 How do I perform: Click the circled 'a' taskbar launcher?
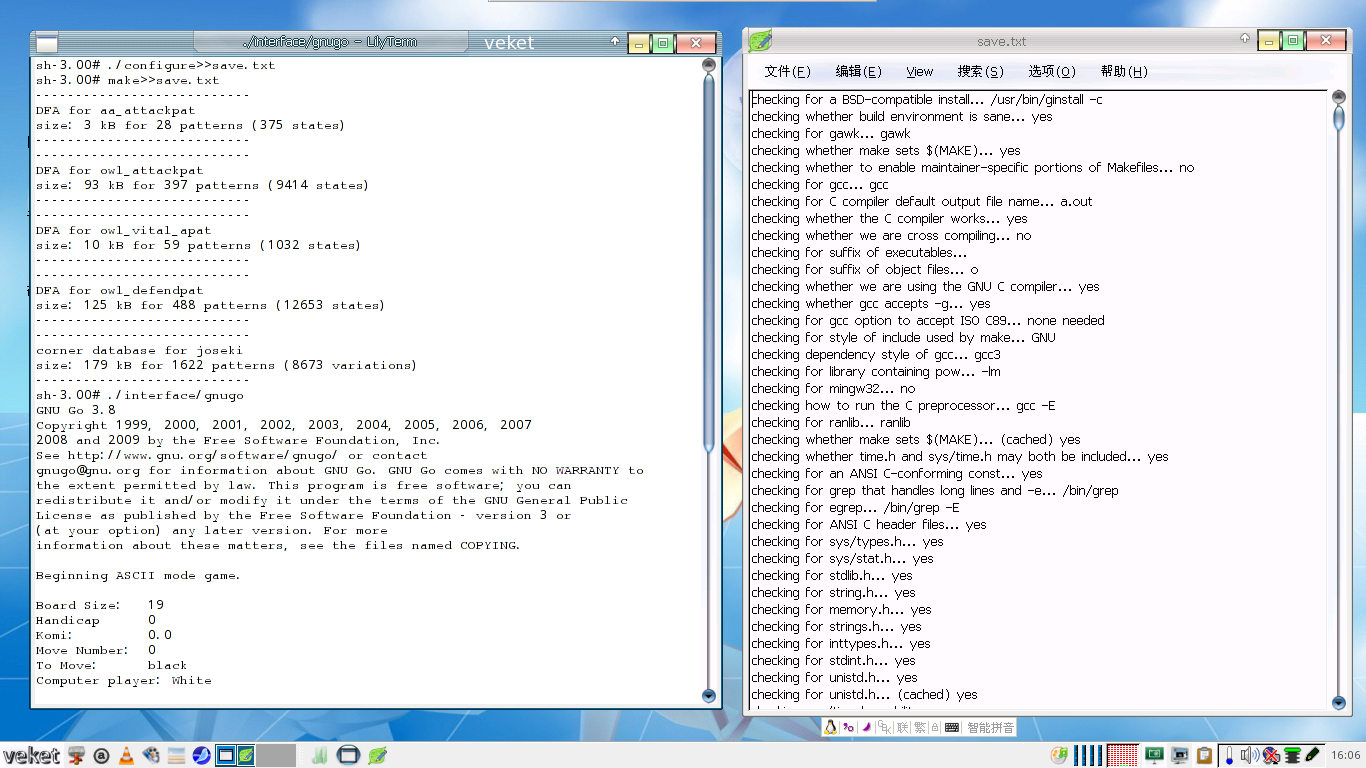pos(101,756)
